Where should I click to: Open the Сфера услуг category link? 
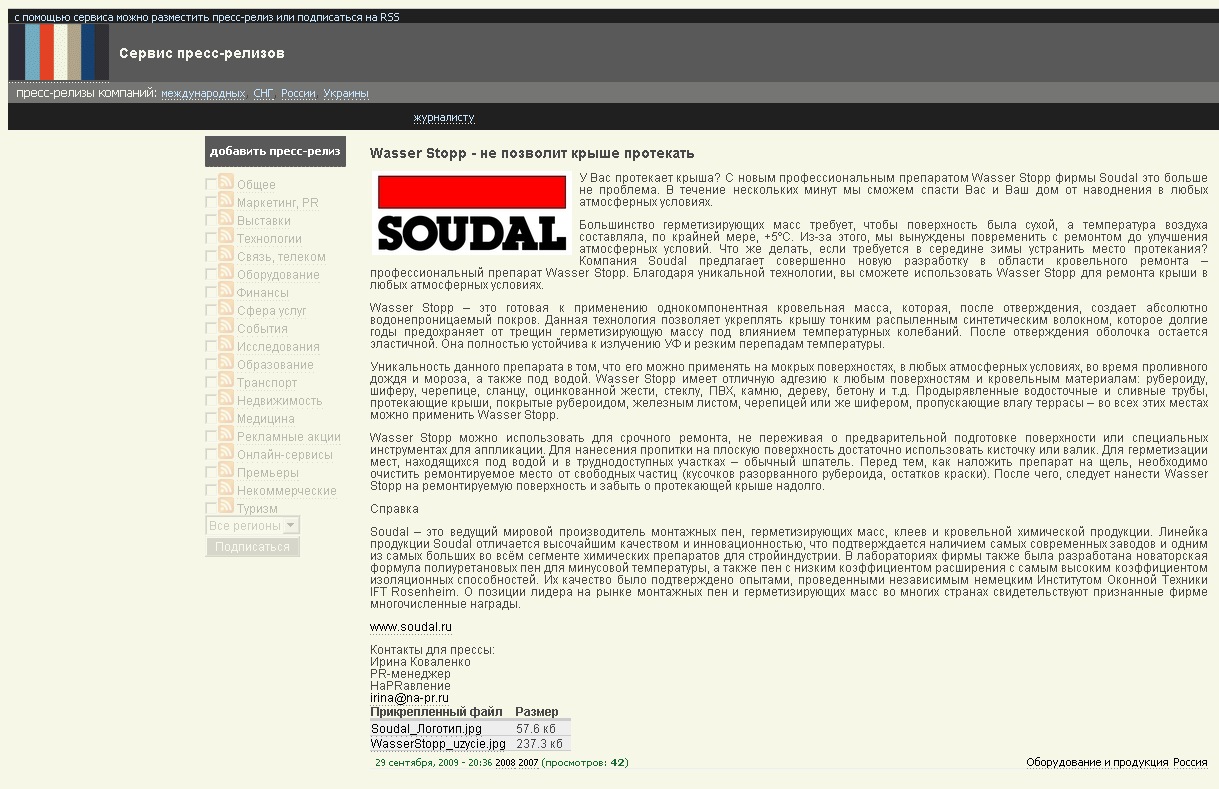click(x=272, y=311)
